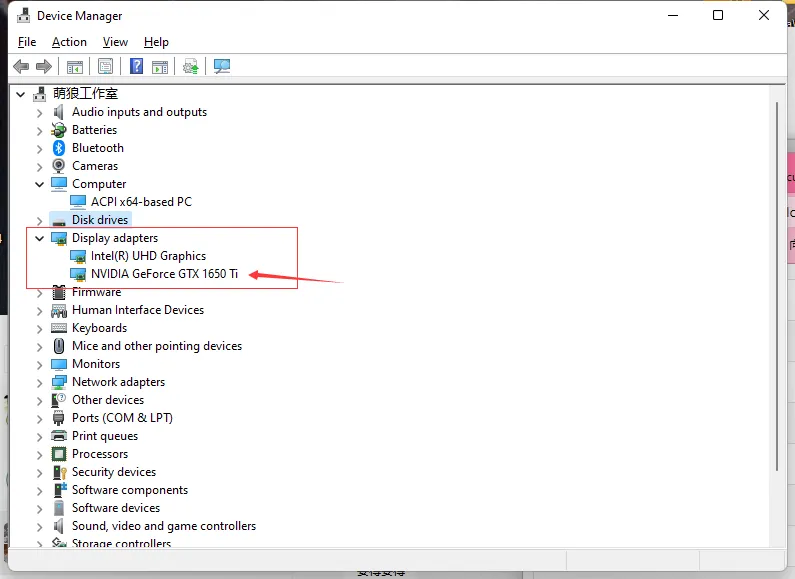
Task: Click the Processors chip icon
Action: (x=59, y=454)
